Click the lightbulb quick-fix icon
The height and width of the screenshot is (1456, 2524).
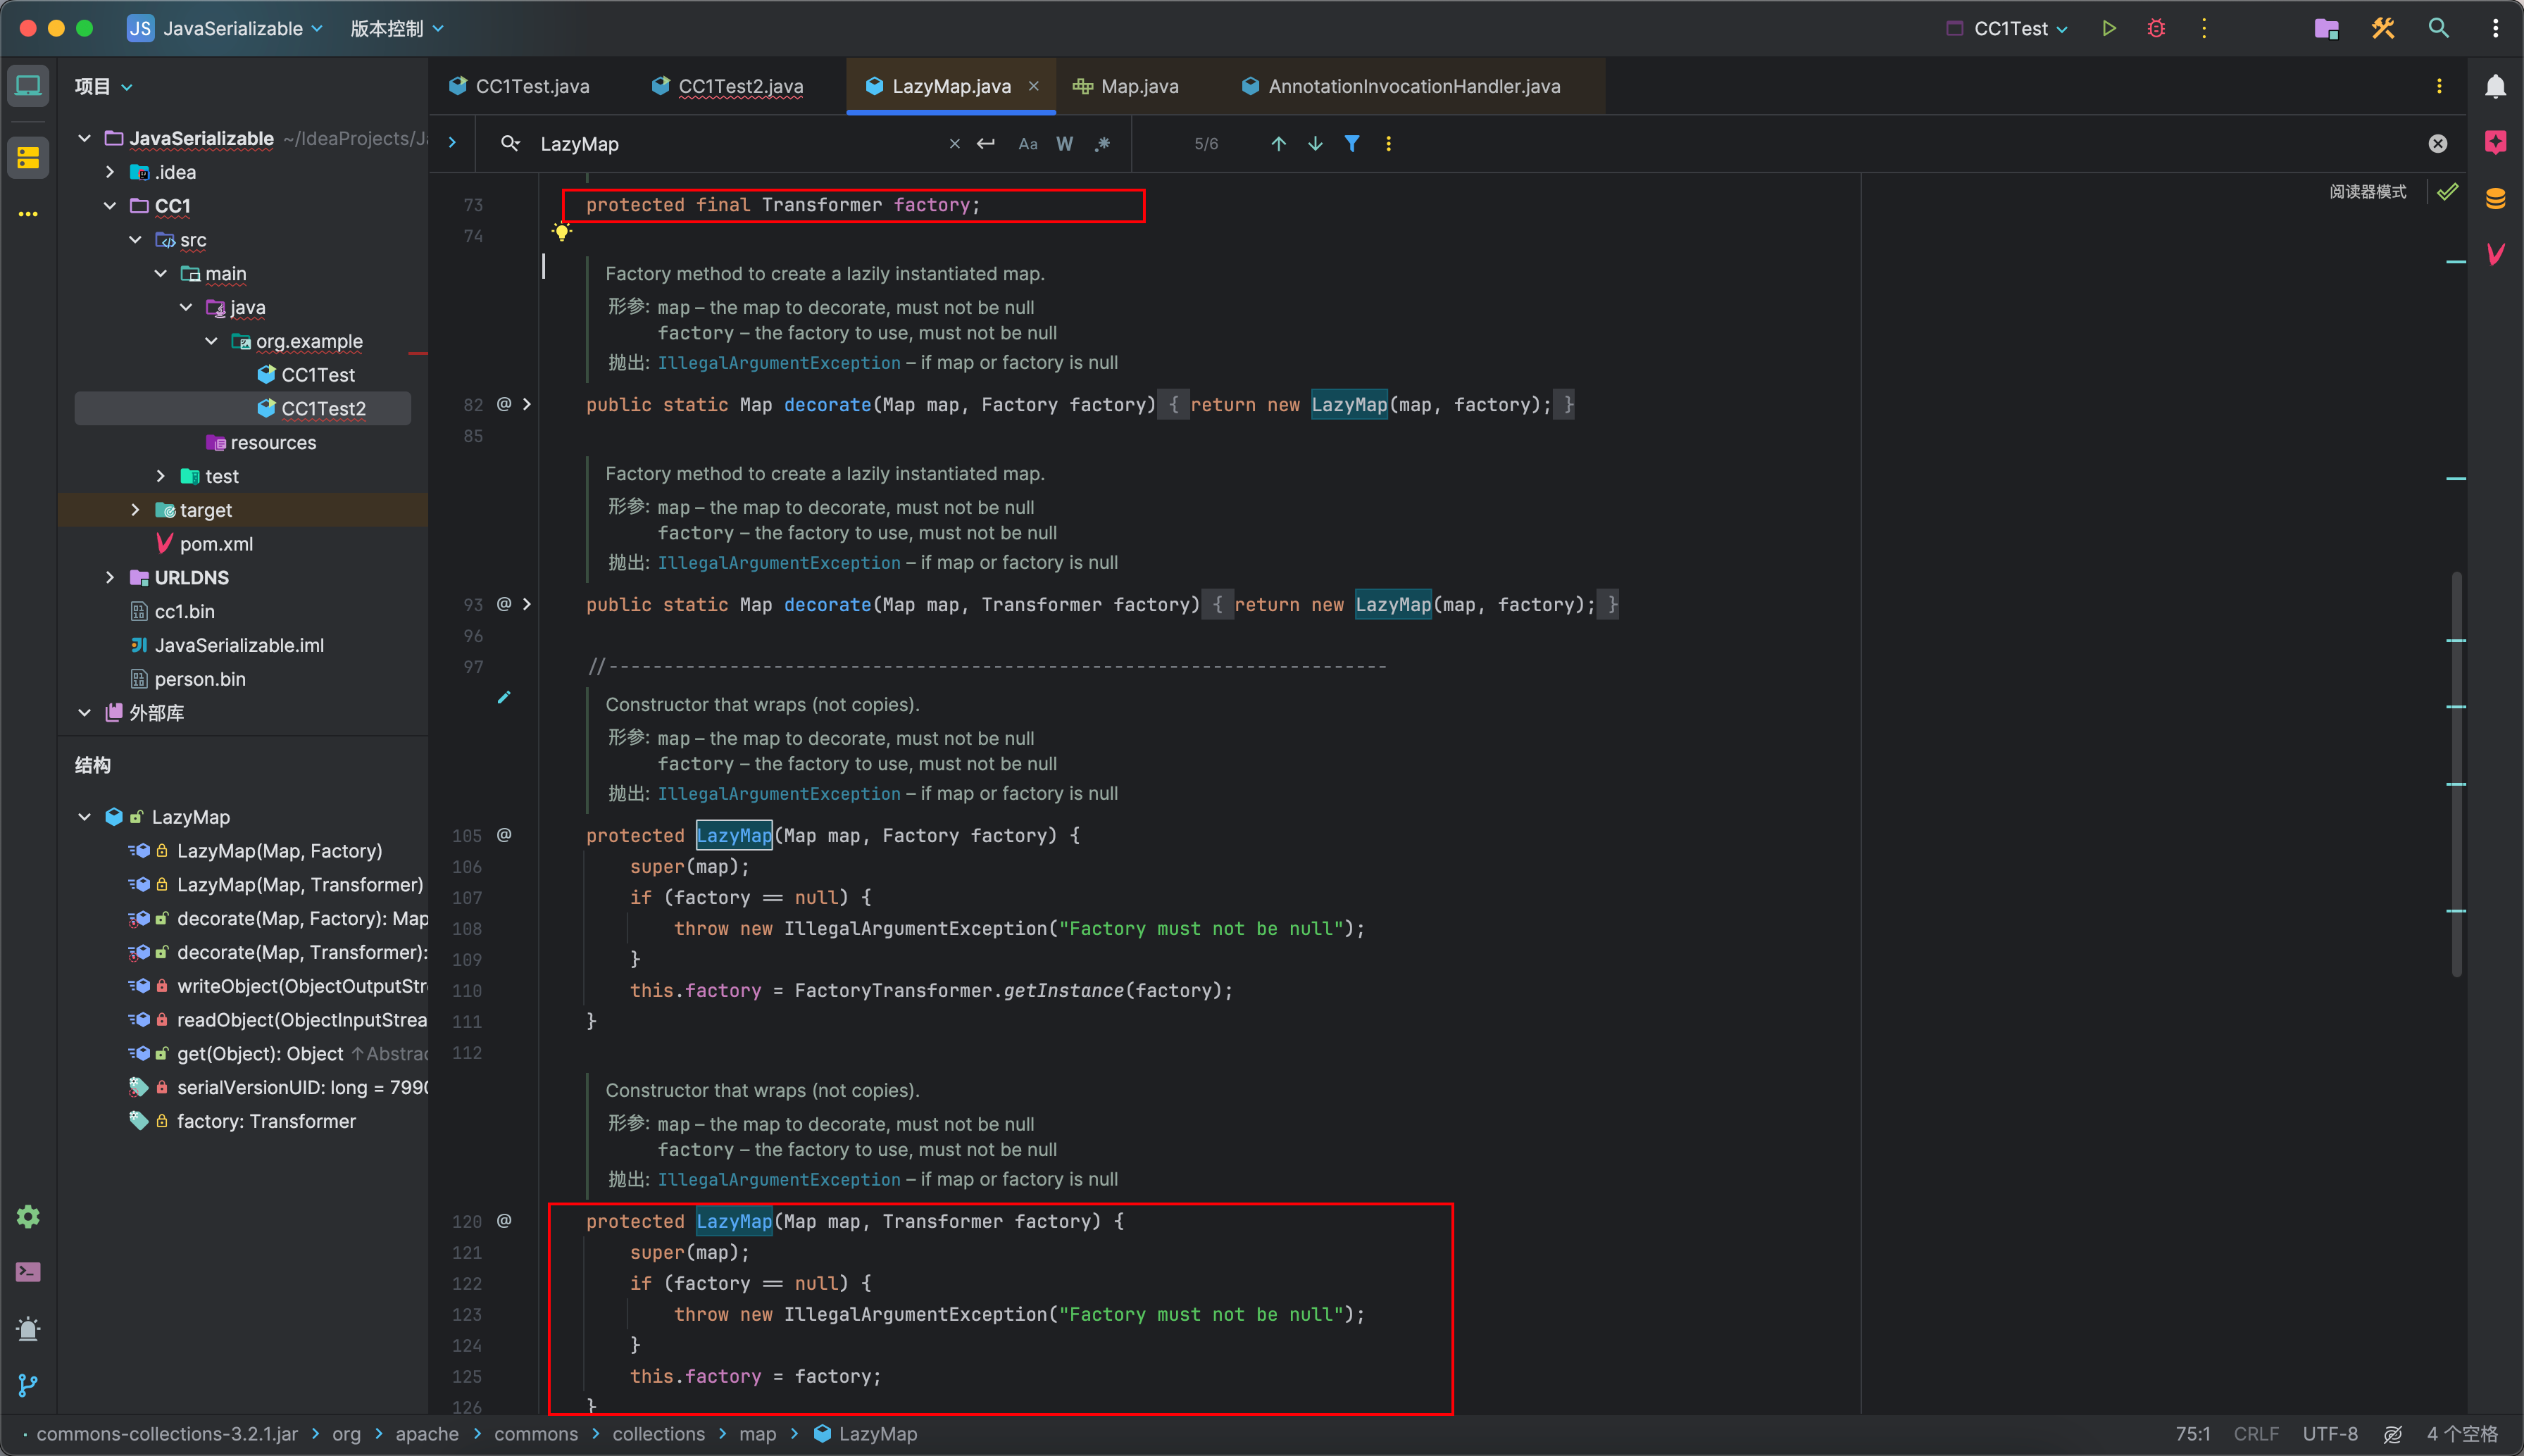pos(562,232)
